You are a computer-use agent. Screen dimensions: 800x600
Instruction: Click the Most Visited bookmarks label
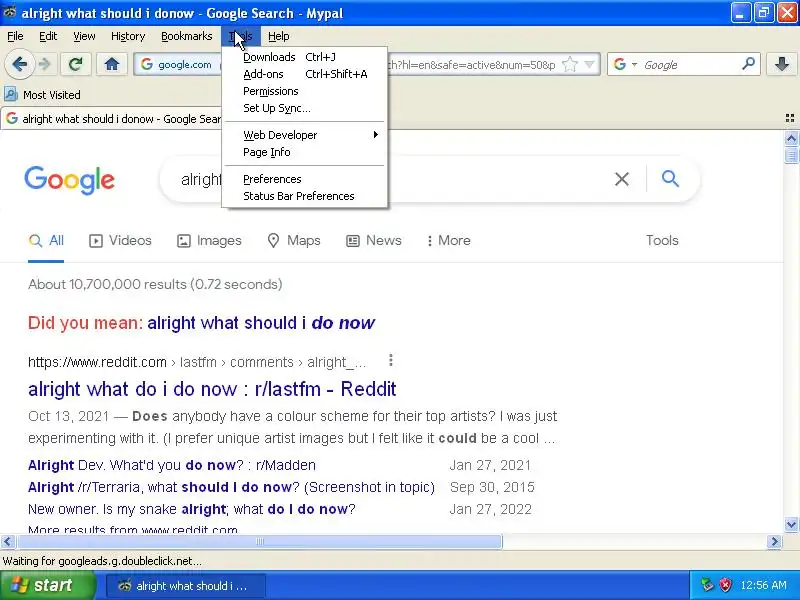point(52,95)
